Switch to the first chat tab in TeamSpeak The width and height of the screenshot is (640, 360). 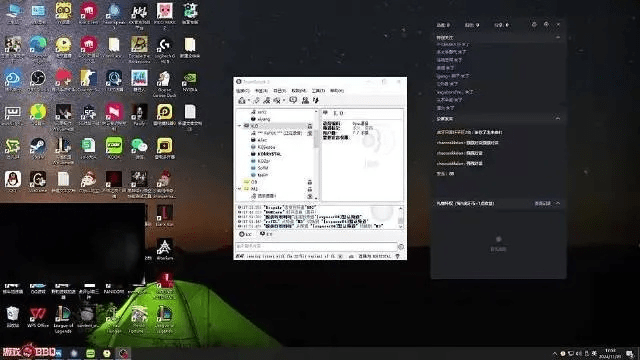point(246,234)
